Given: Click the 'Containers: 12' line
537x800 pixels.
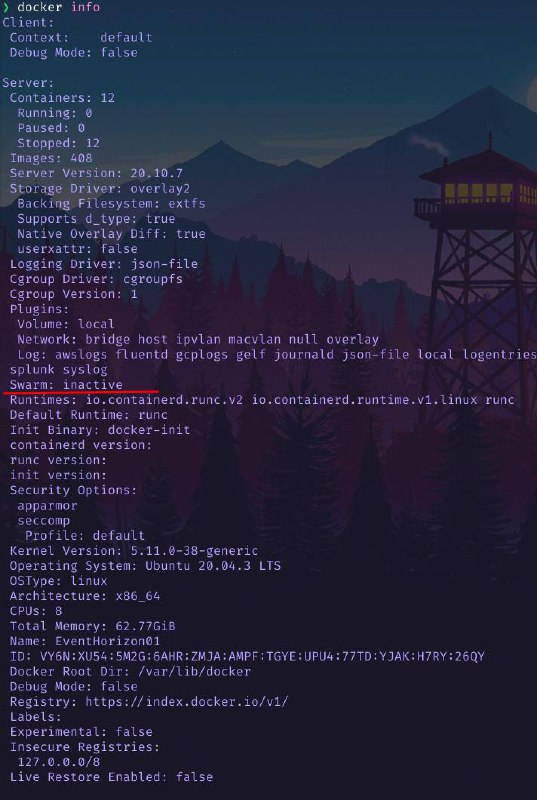Looking at the screenshot, I should pyautogui.click(x=62, y=98).
